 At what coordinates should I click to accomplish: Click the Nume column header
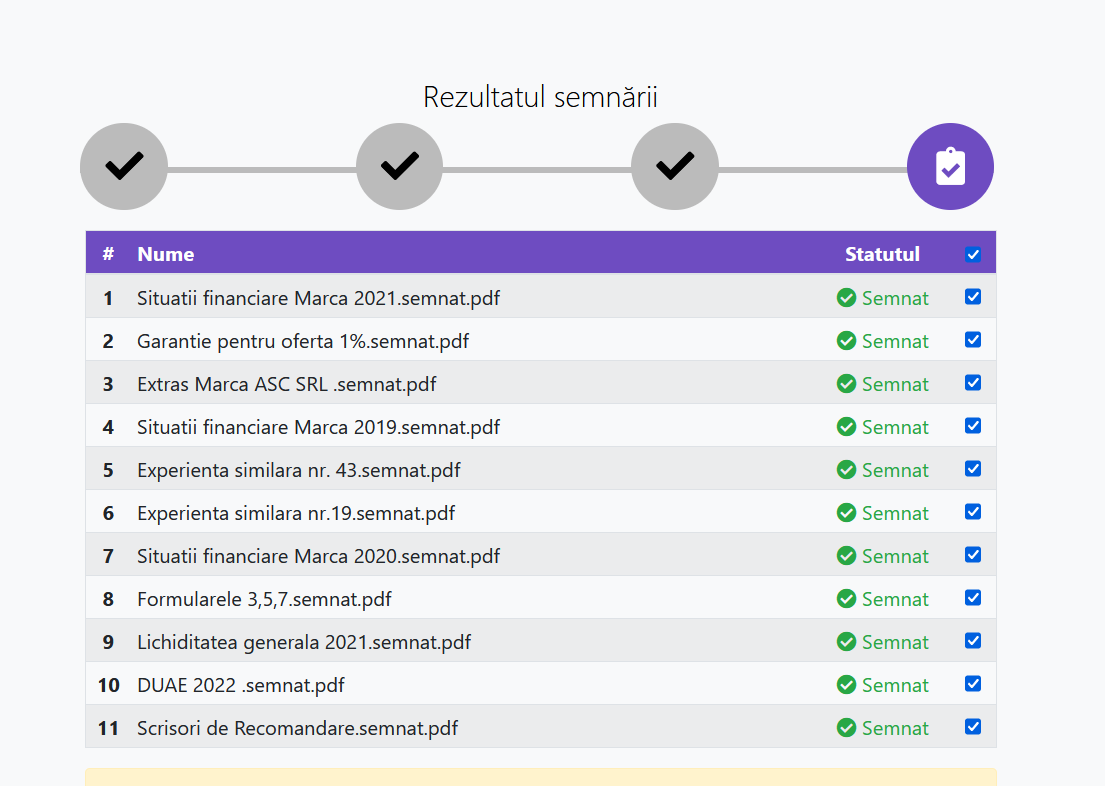[x=166, y=254]
